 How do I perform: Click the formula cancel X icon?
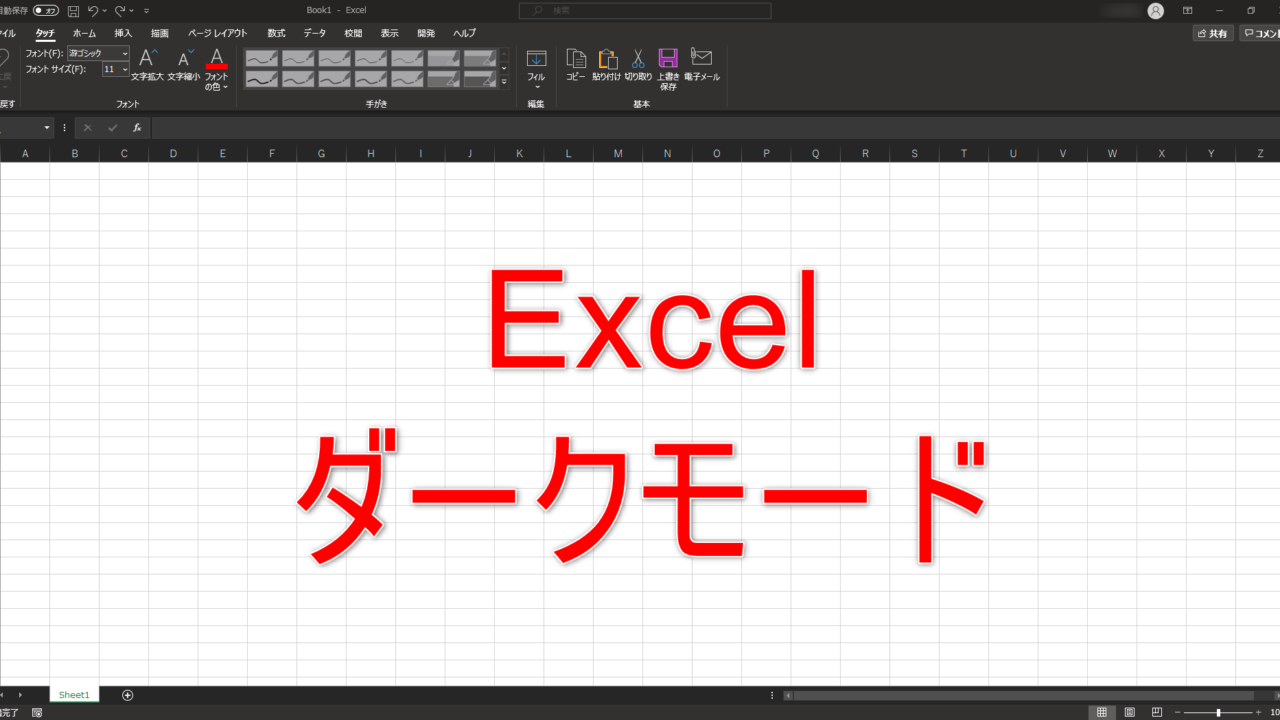point(87,128)
